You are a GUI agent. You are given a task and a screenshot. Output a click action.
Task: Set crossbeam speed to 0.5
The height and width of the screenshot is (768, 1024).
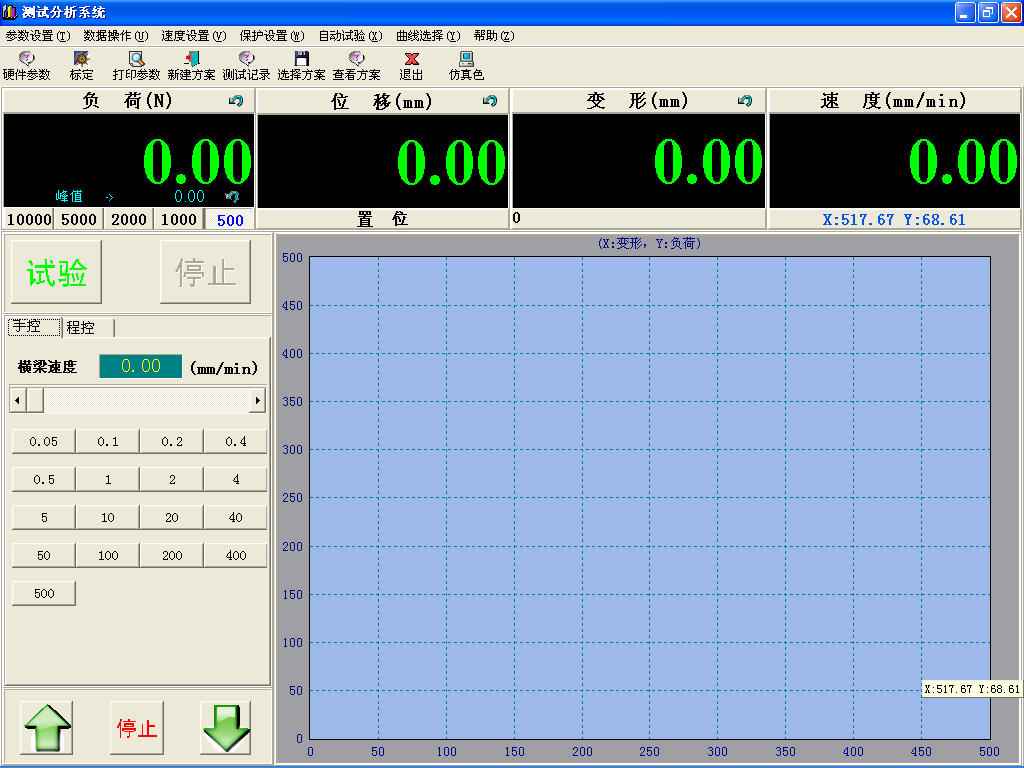click(44, 479)
